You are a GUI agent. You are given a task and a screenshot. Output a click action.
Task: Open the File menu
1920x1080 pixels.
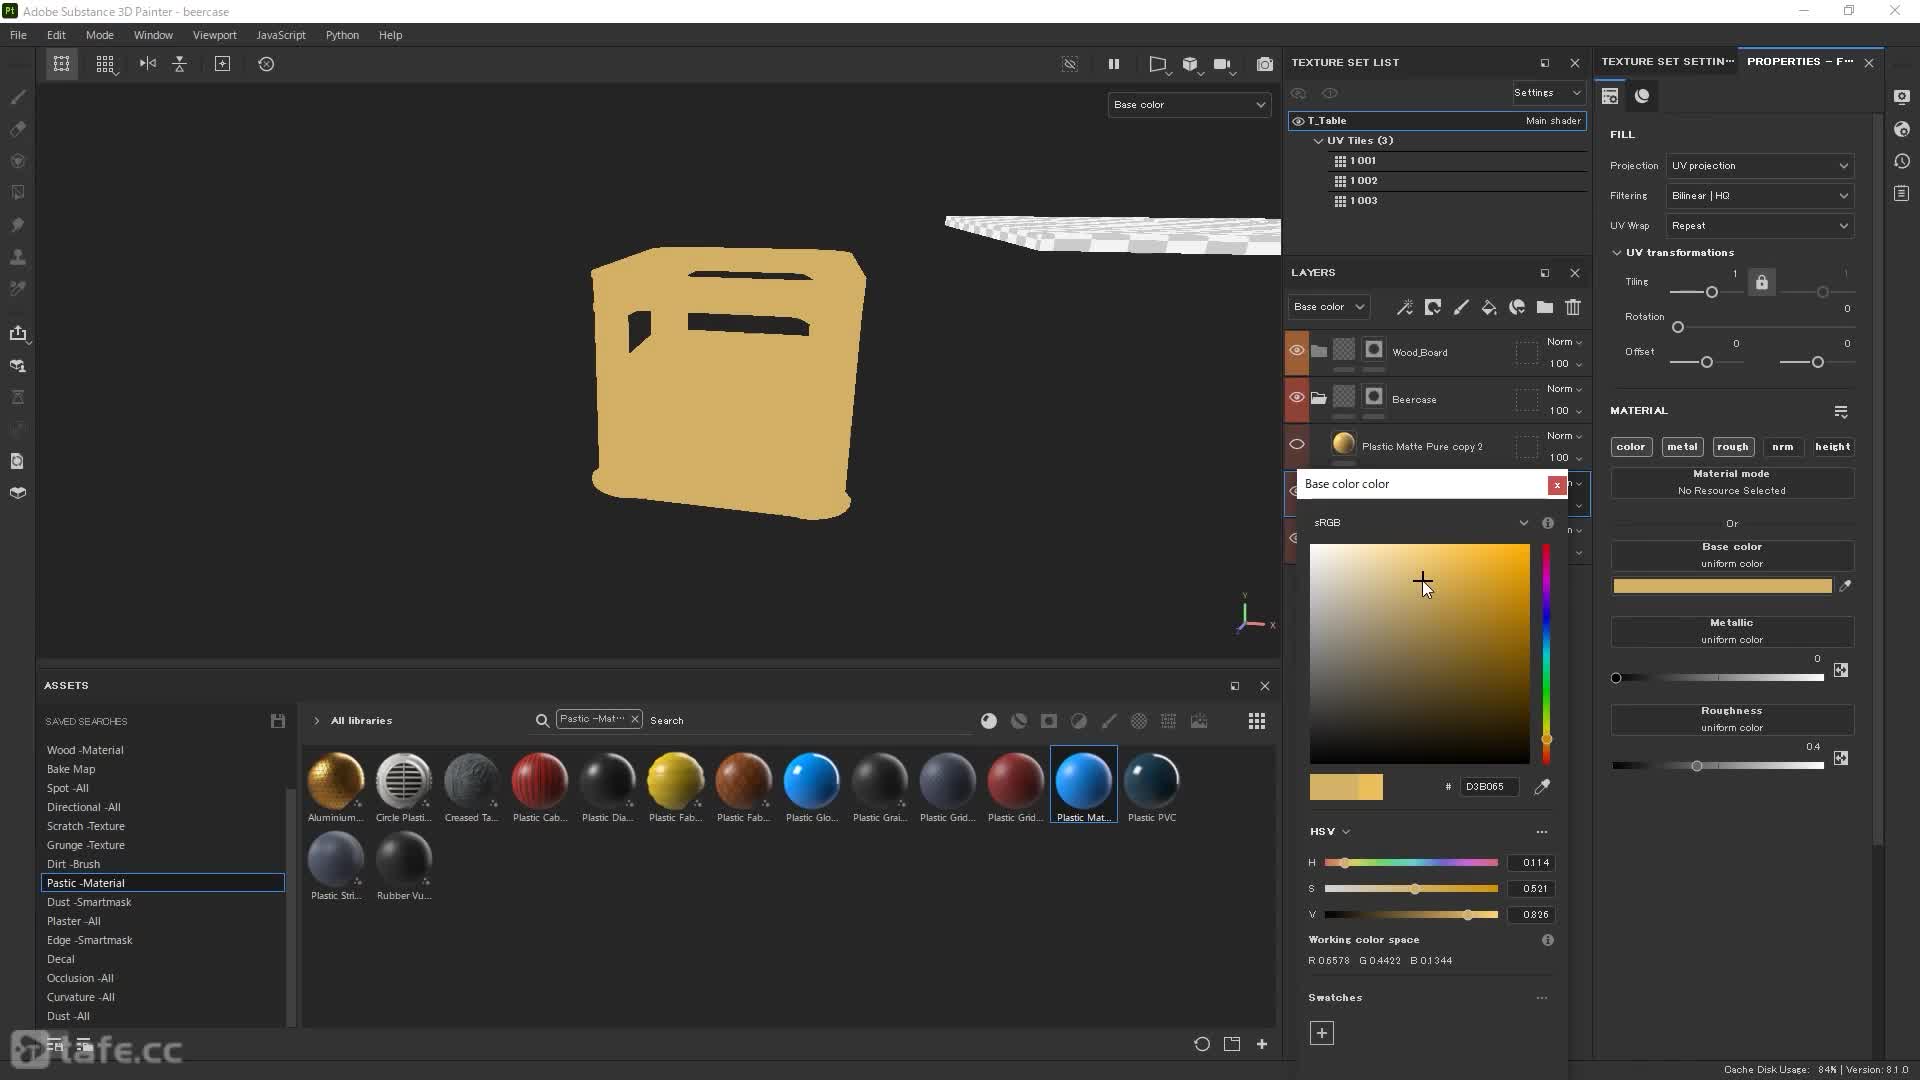[x=18, y=35]
